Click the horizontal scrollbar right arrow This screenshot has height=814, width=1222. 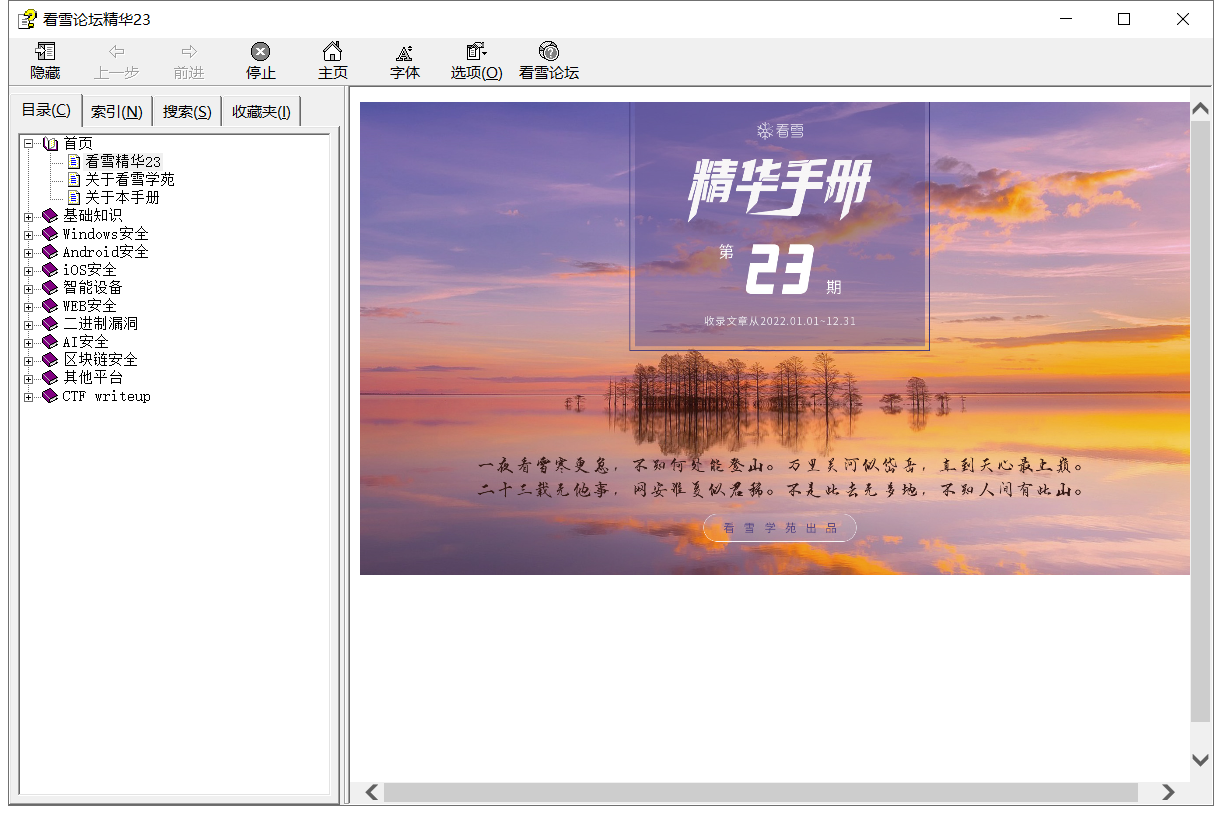(1168, 792)
